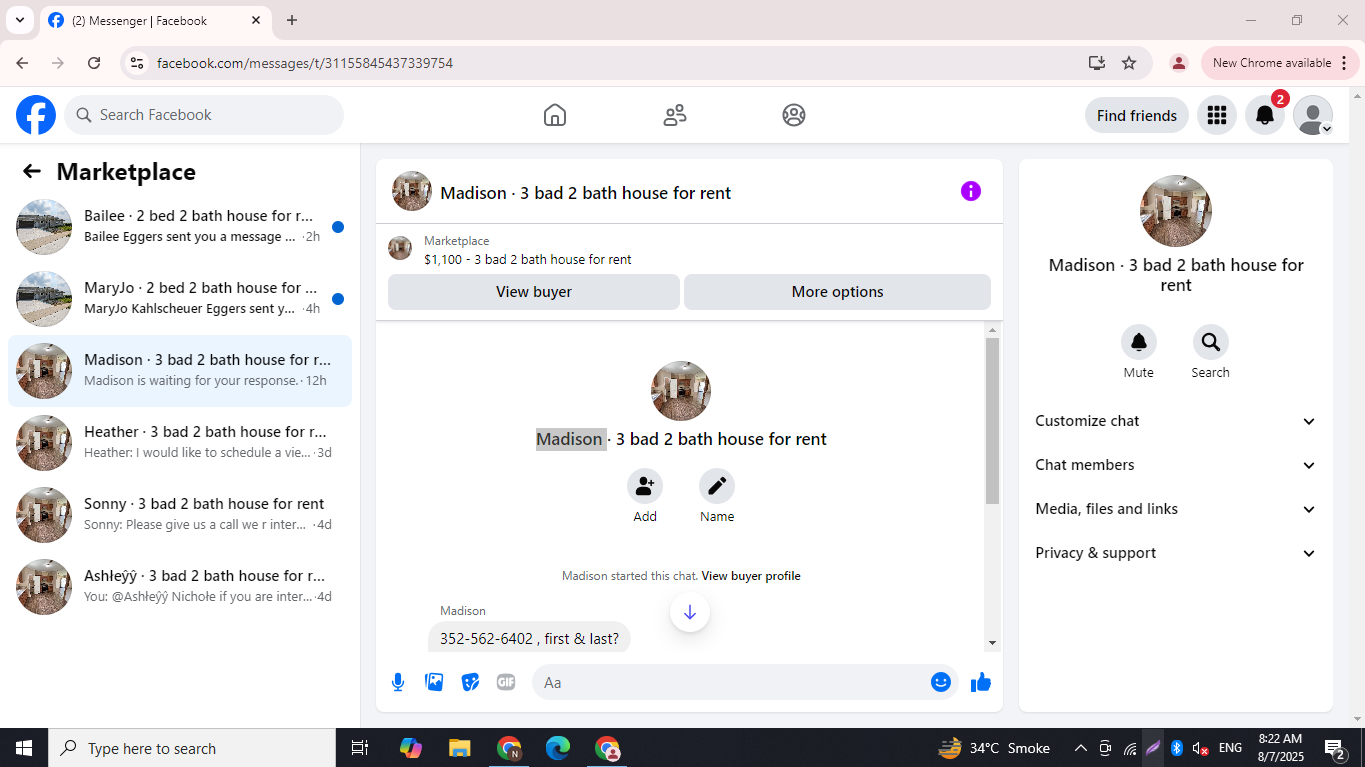Viewport: 1365px width, 767px height.
Task: Show hidden system tray icons
Action: click(1081, 748)
